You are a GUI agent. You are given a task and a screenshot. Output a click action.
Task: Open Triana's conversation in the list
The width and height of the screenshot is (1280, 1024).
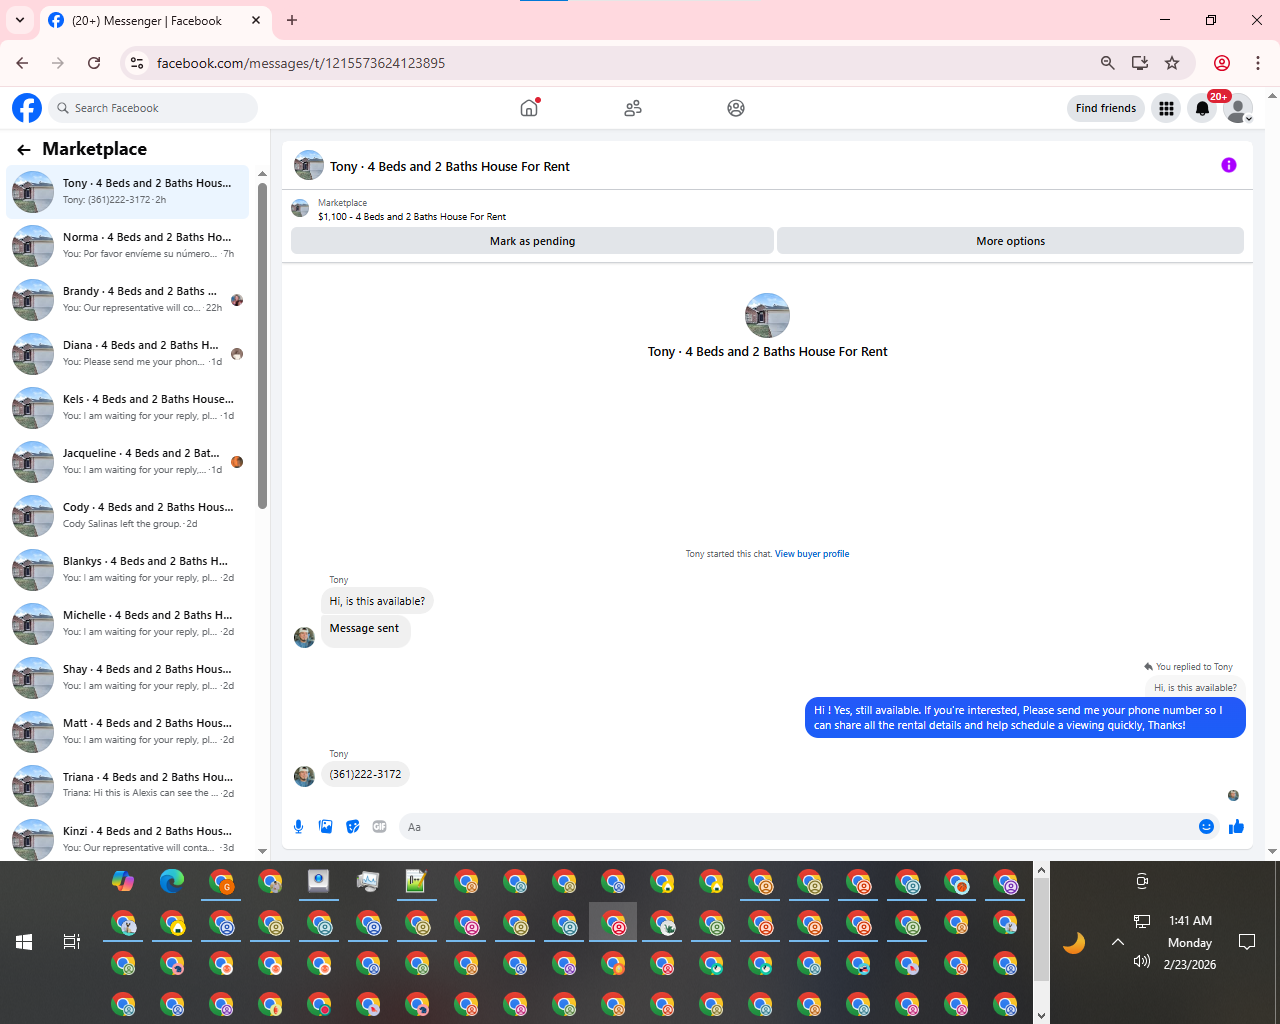[x=128, y=786]
